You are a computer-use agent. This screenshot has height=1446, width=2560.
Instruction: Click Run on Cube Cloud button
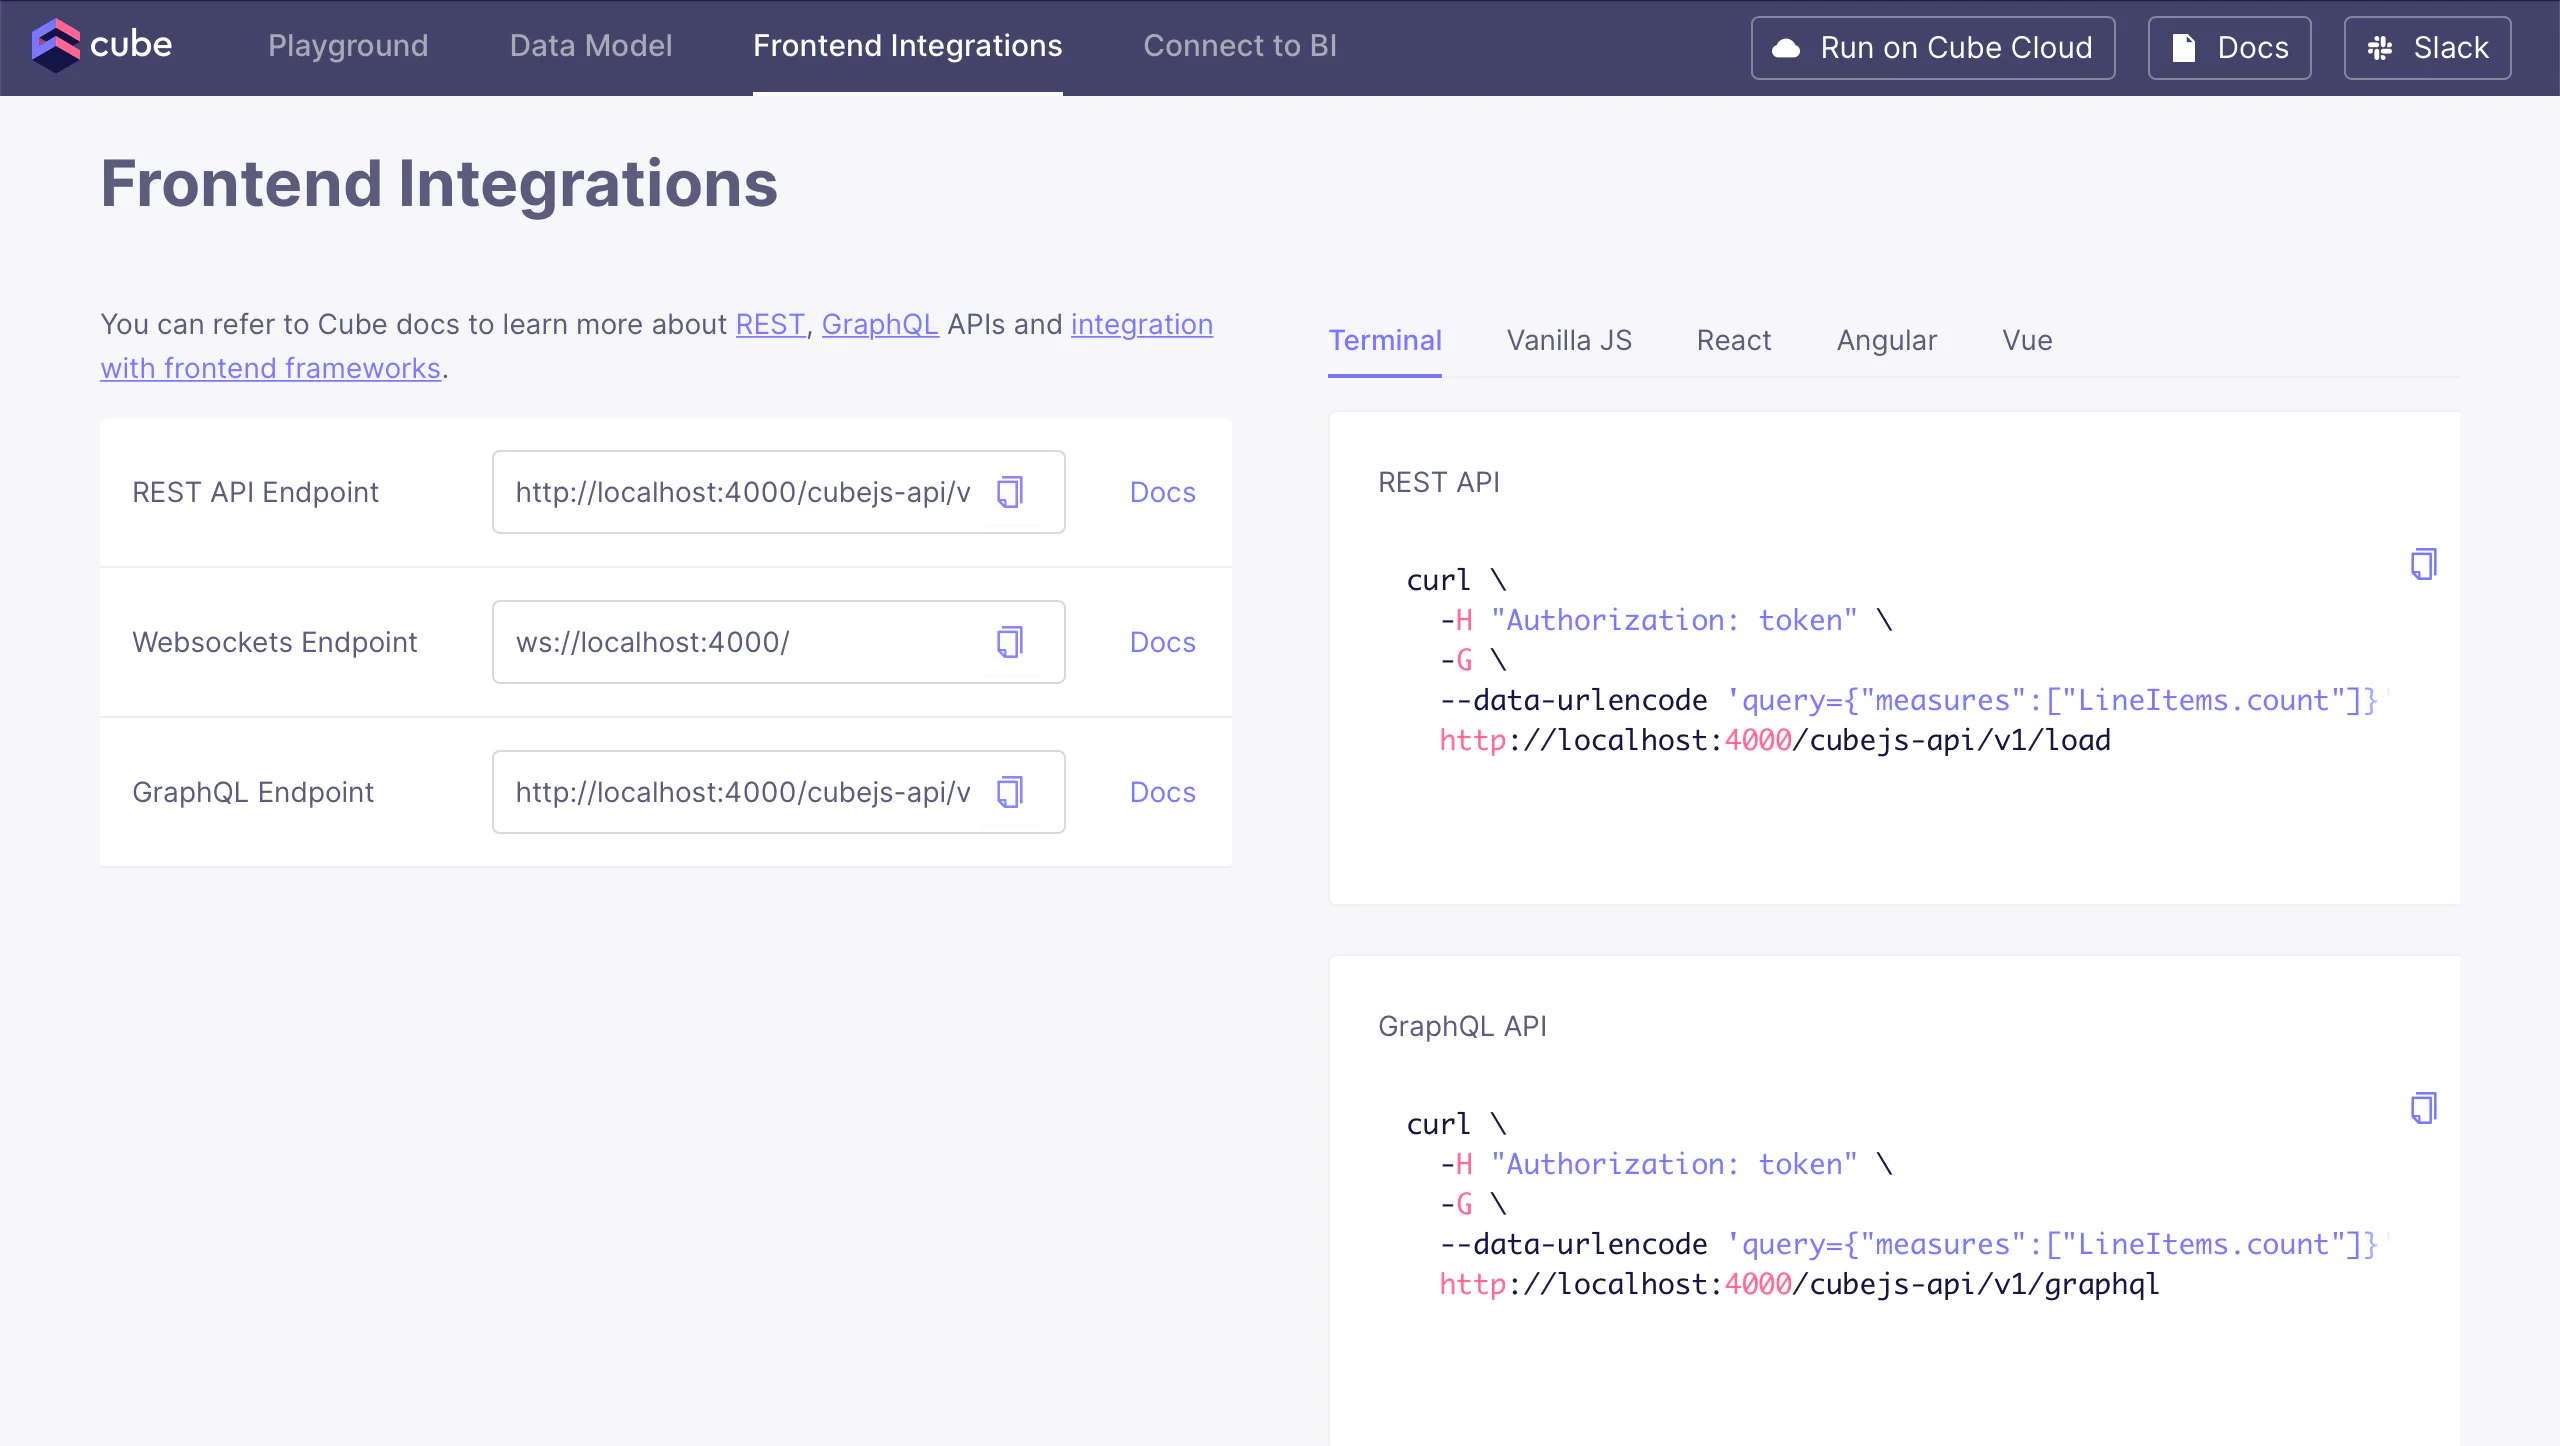point(1932,48)
